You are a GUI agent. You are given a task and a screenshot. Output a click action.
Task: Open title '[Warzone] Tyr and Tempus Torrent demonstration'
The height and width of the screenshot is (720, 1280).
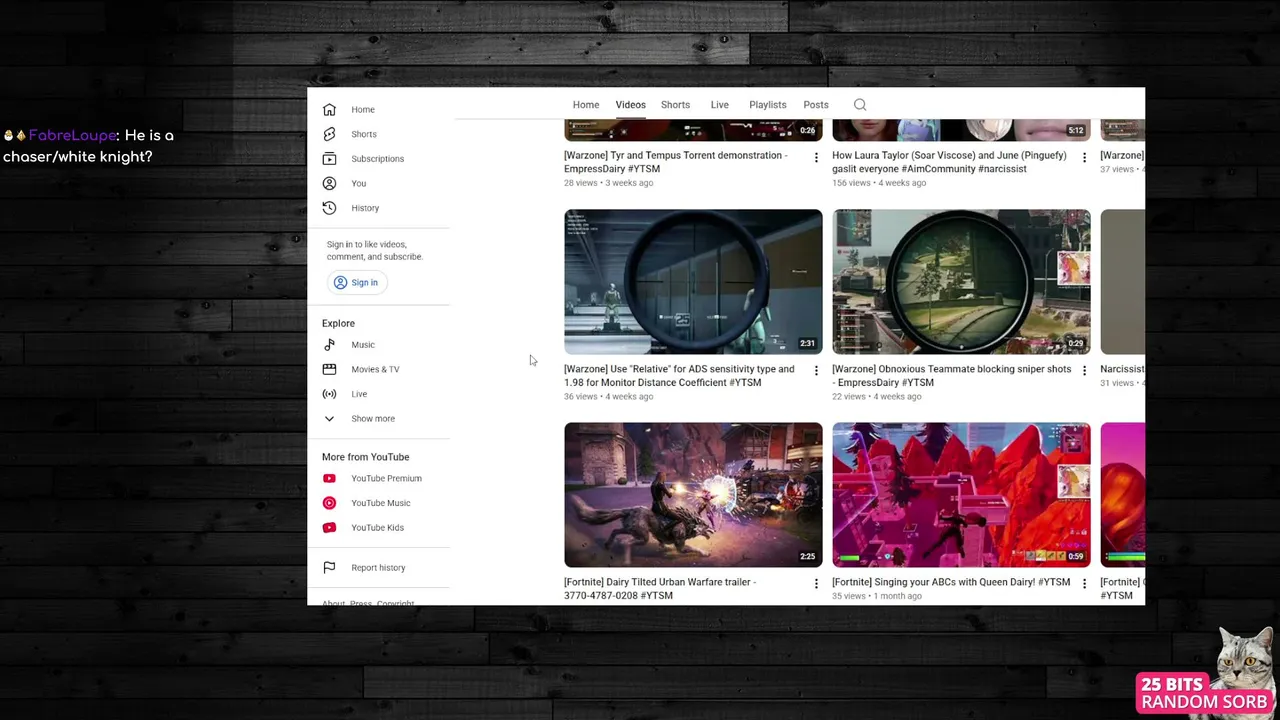click(x=676, y=162)
